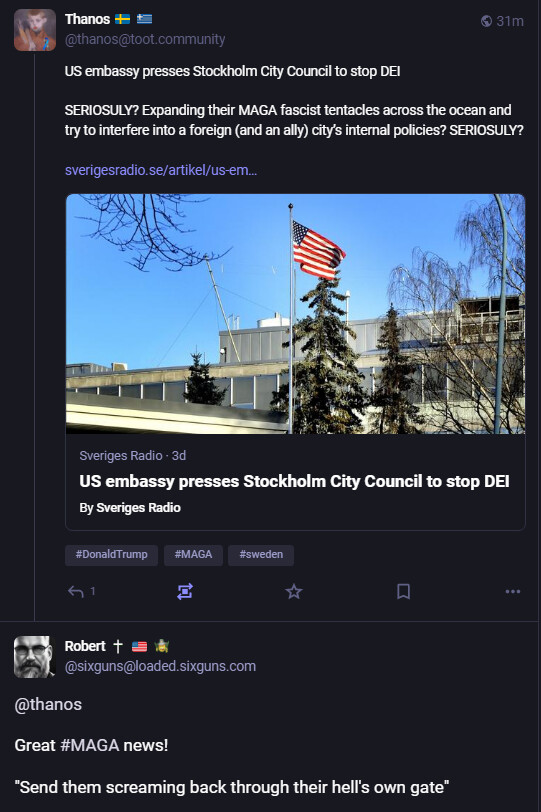Click the reply arrow icon under Thanos post
541x812 pixels.
pyautogui.click(x=76, y=591)
